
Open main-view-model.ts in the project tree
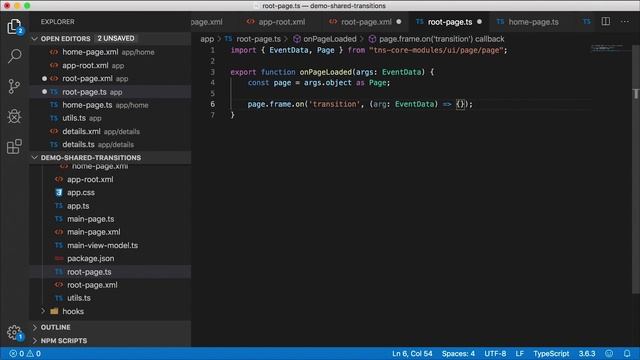110,245
